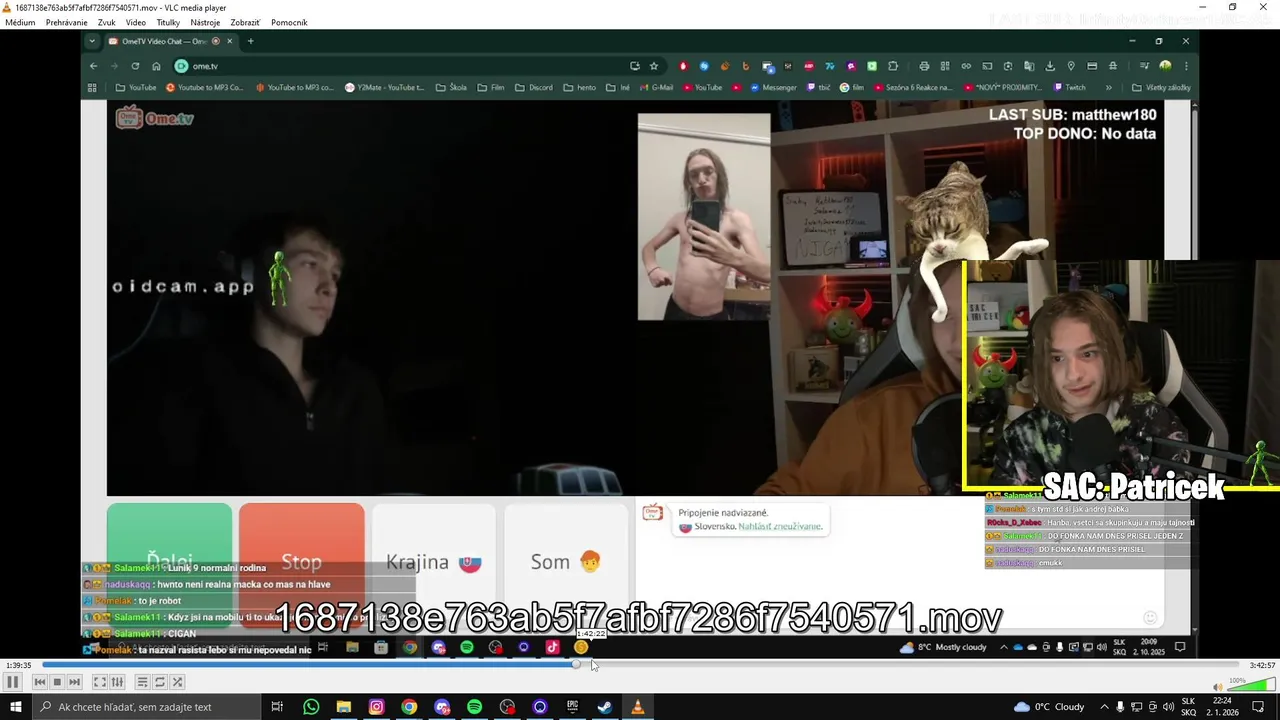Screen dimensions: 1280x720
Task: Open Instagram from the taskbar
Action: 376,707
